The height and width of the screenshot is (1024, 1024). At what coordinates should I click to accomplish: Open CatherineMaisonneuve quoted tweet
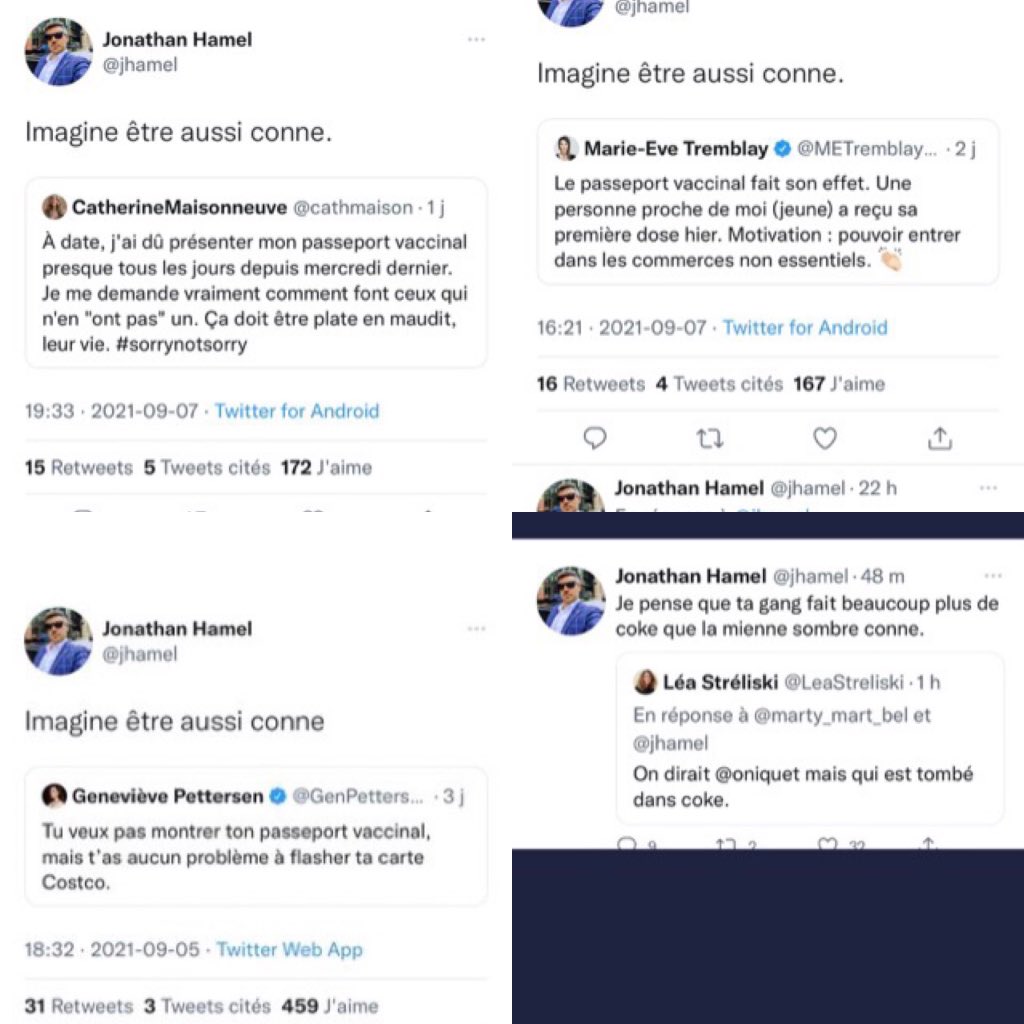(256, 273)
